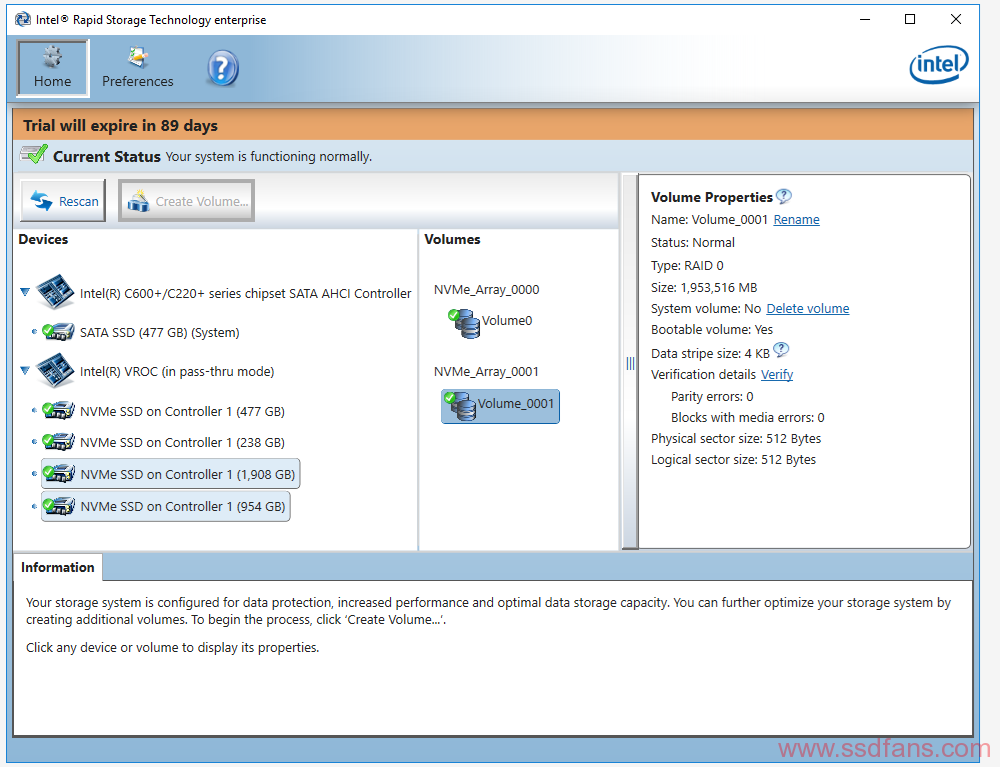The width and height of the screenshot is (1000, 767).
Task: Maximize the Rapid Storage Technology window
Action: click(910, 19)
